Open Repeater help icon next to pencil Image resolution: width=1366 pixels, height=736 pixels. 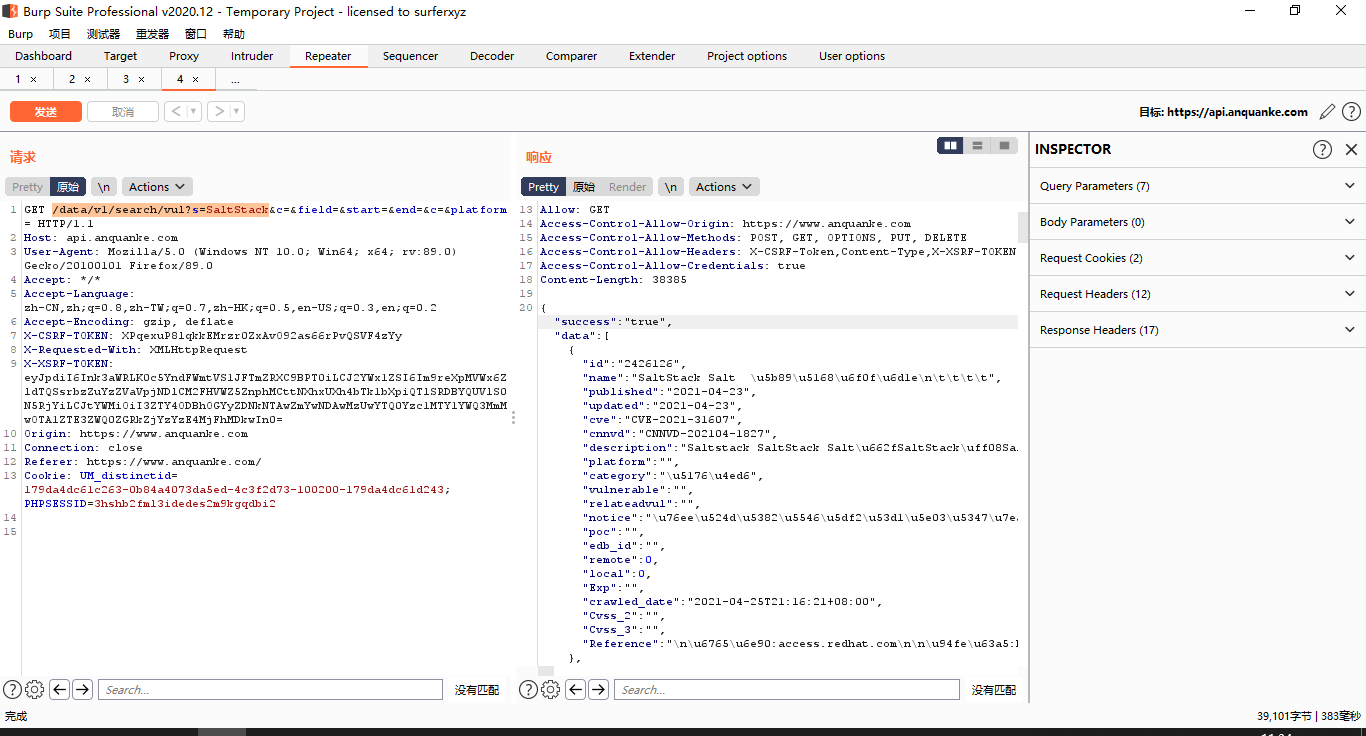point(1351,112)
